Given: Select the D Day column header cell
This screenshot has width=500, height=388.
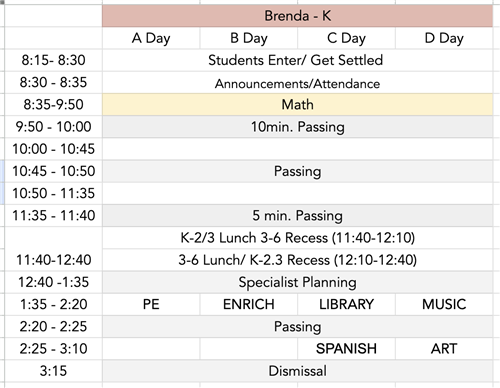Looking at the screenshot, I should 444,38.
